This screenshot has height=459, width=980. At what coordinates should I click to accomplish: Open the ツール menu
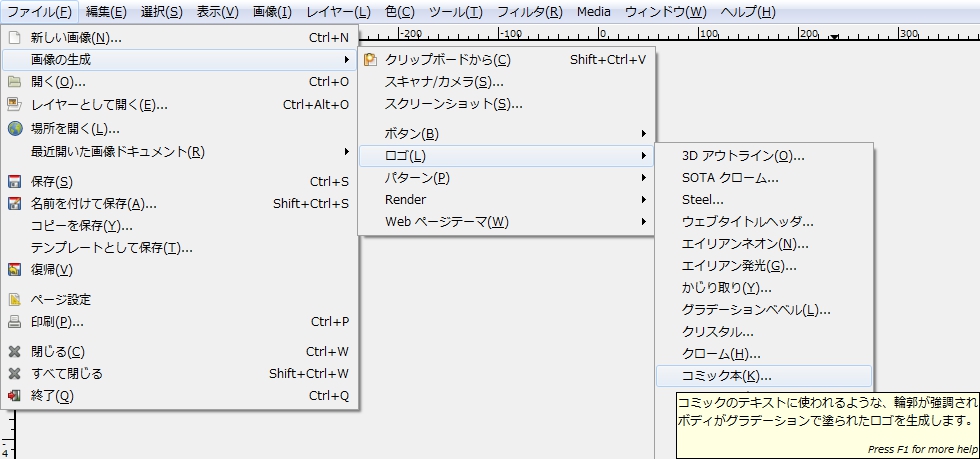(456, 12)
